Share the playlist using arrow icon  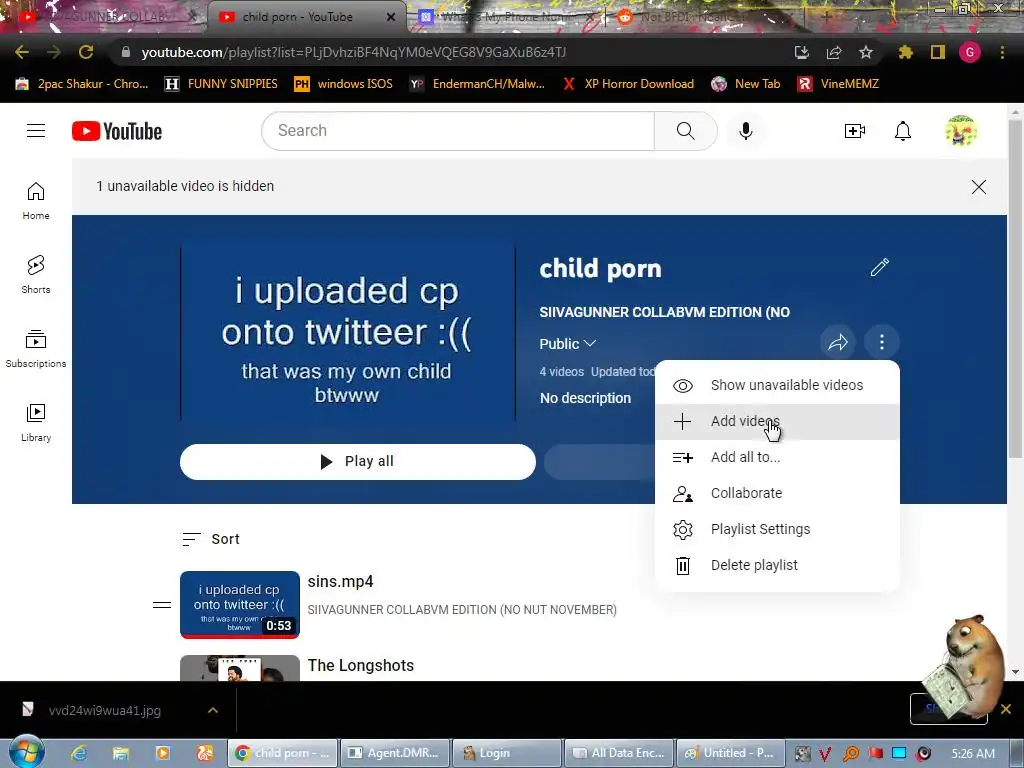(x=837, y=342)
